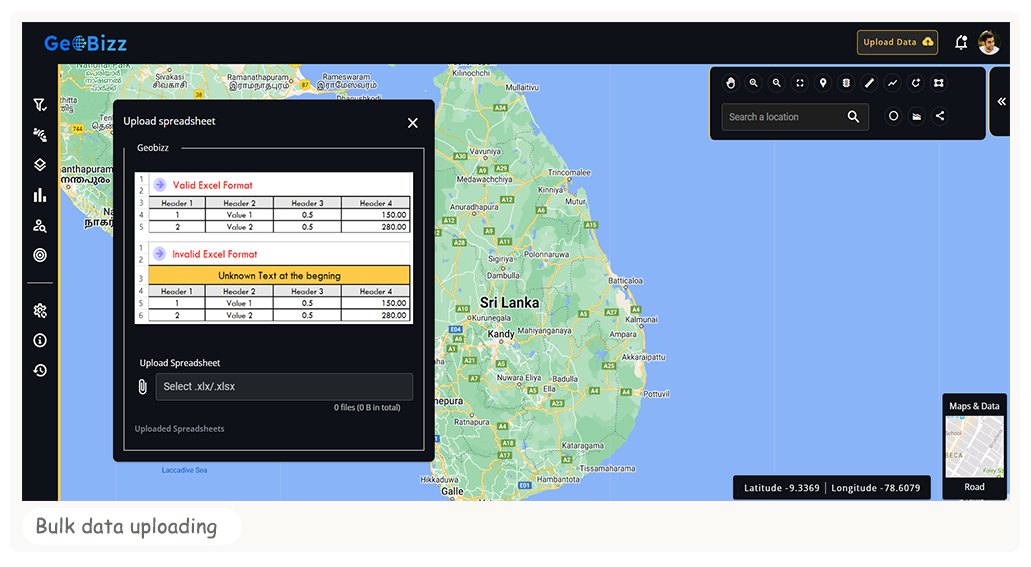Activate the fullscreen extent tool
The width and height of the screenshot is (1031, 567).
tap(800, 83)
